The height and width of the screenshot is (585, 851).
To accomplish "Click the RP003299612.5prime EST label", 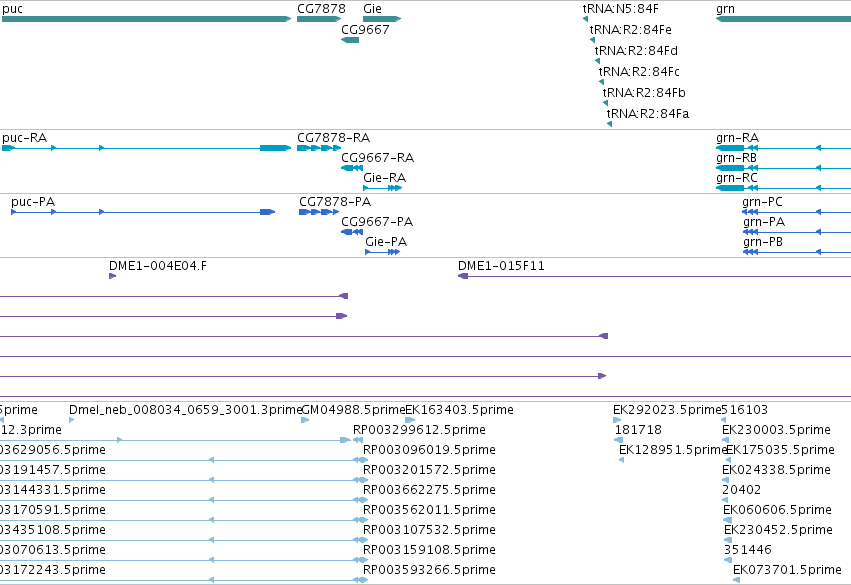I will coord(420,430).
